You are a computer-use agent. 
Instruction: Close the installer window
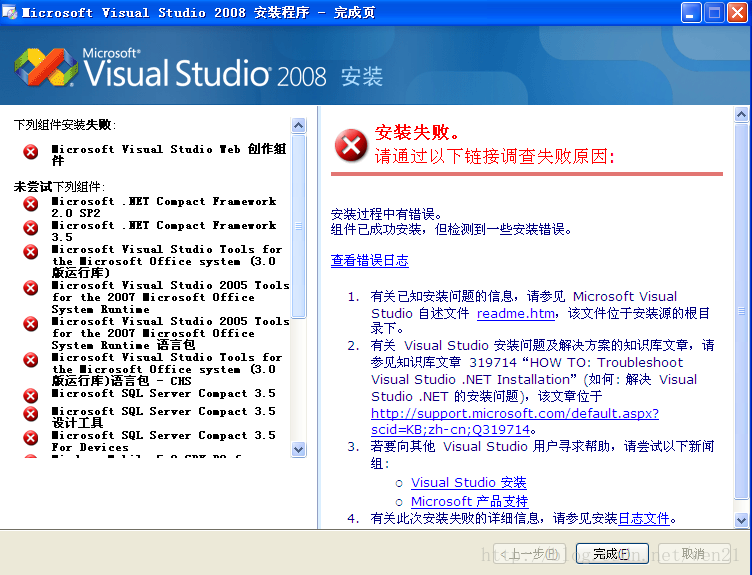[x=738, y=12]
